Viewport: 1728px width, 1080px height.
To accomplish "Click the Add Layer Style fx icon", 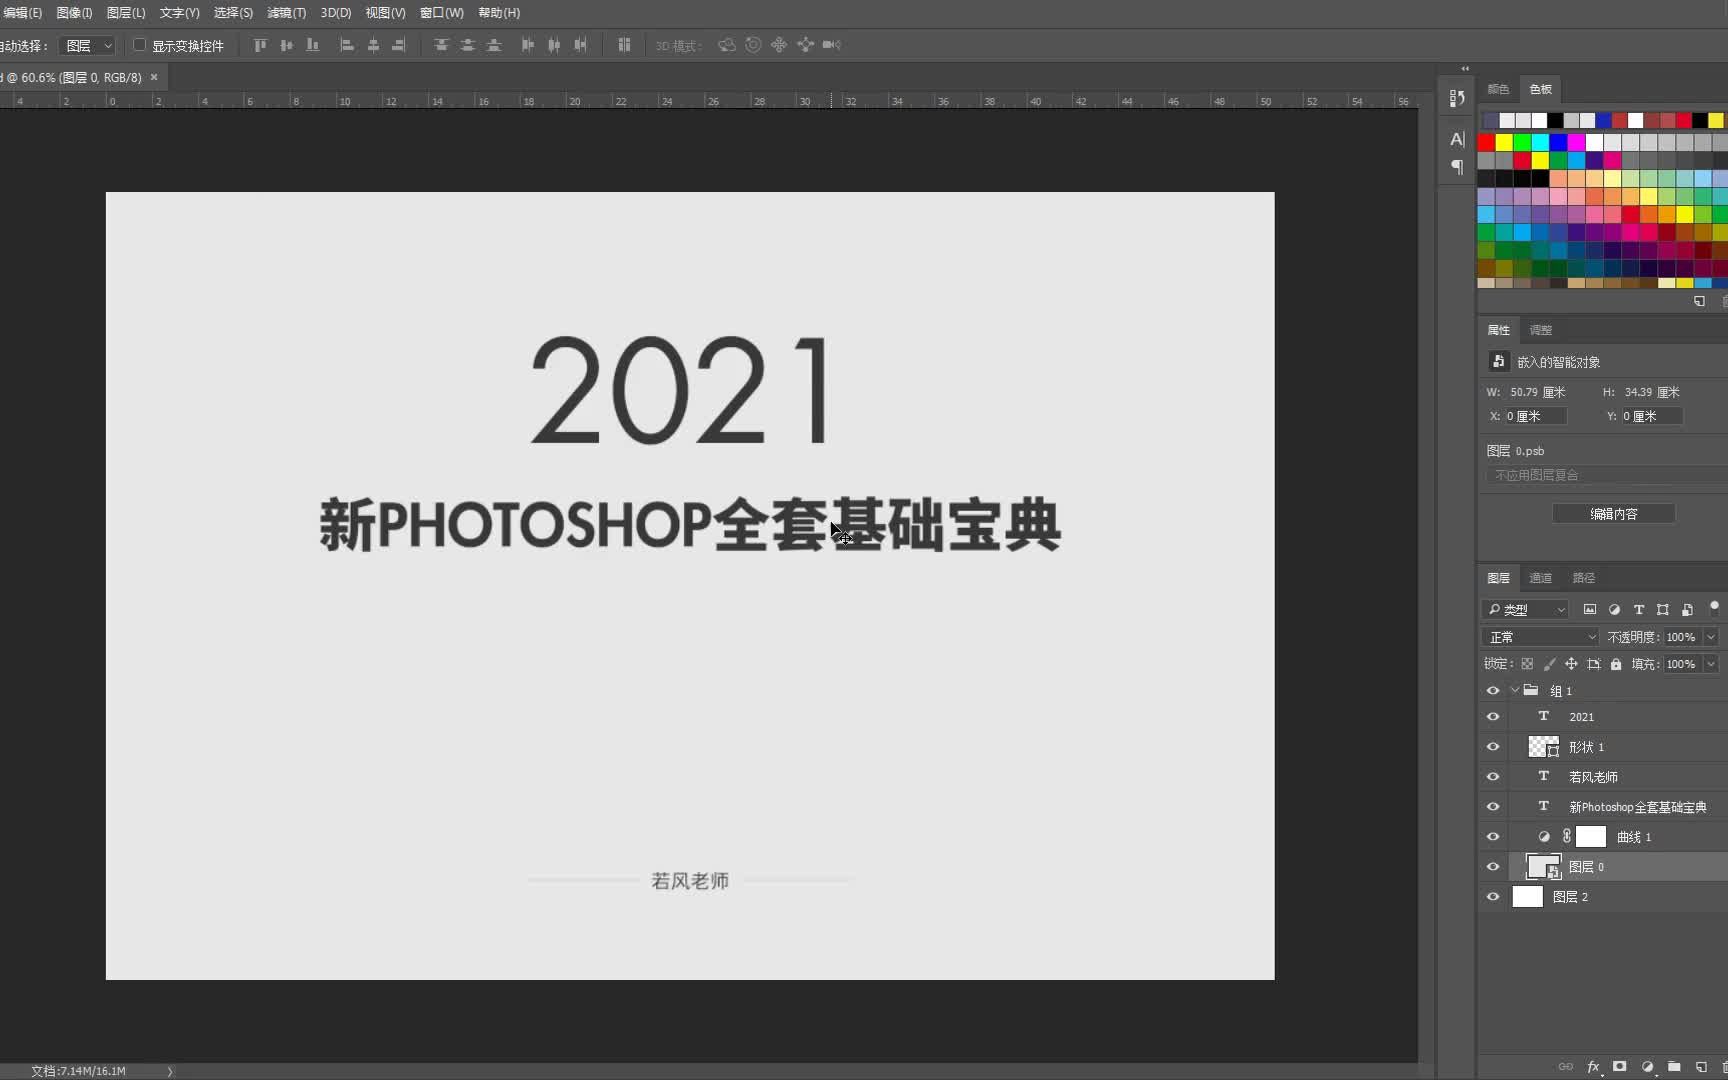I will 1594,1067.
